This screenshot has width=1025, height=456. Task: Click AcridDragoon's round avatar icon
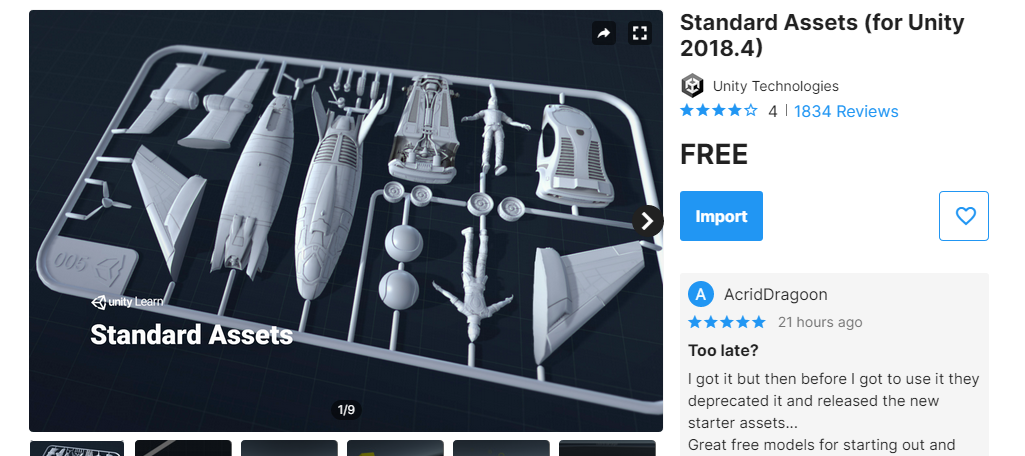tap(701, 295)
